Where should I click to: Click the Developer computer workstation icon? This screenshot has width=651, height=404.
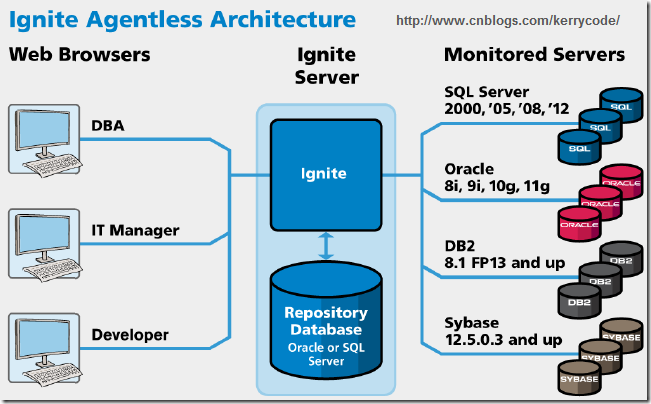44,350
